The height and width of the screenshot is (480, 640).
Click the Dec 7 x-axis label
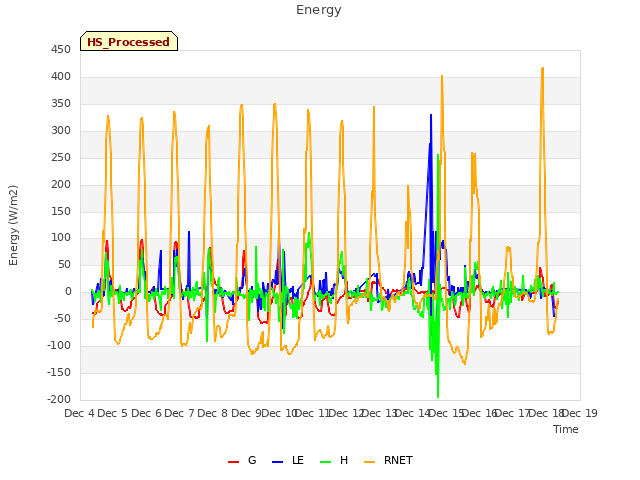coord(179,413)
